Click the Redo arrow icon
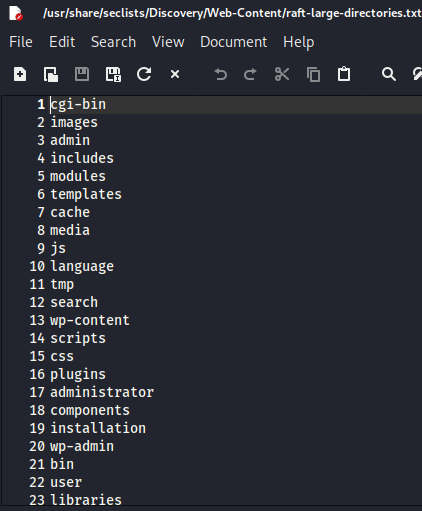The height and width of the screenshot is (511, 422). [250, 74]
